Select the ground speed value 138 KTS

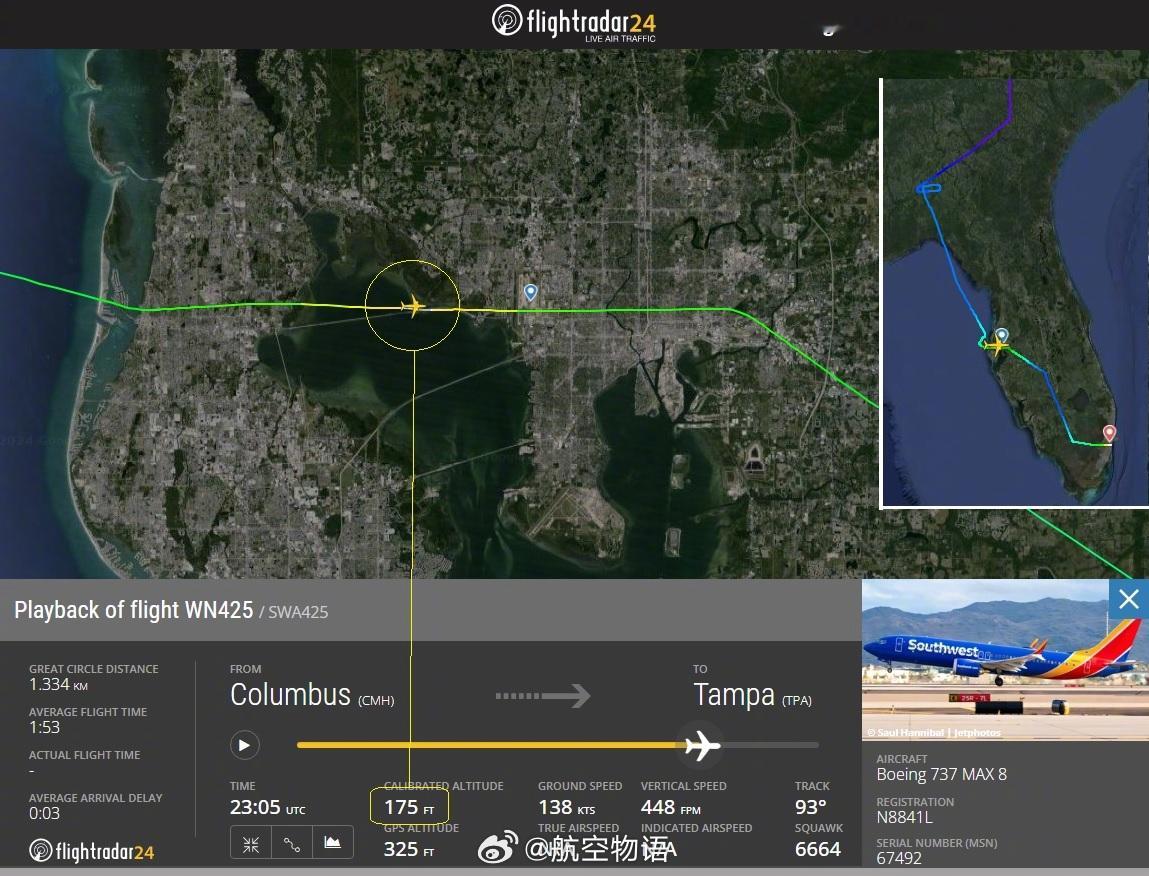click(x=566, y=807)
